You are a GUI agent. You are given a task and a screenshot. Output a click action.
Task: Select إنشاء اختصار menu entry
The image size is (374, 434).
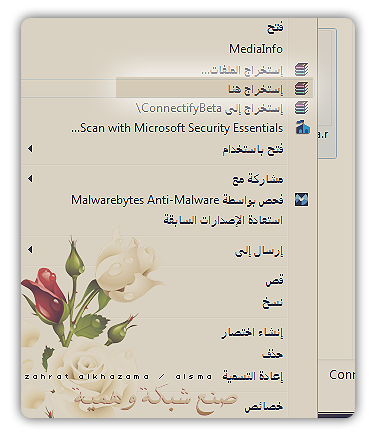252,333
